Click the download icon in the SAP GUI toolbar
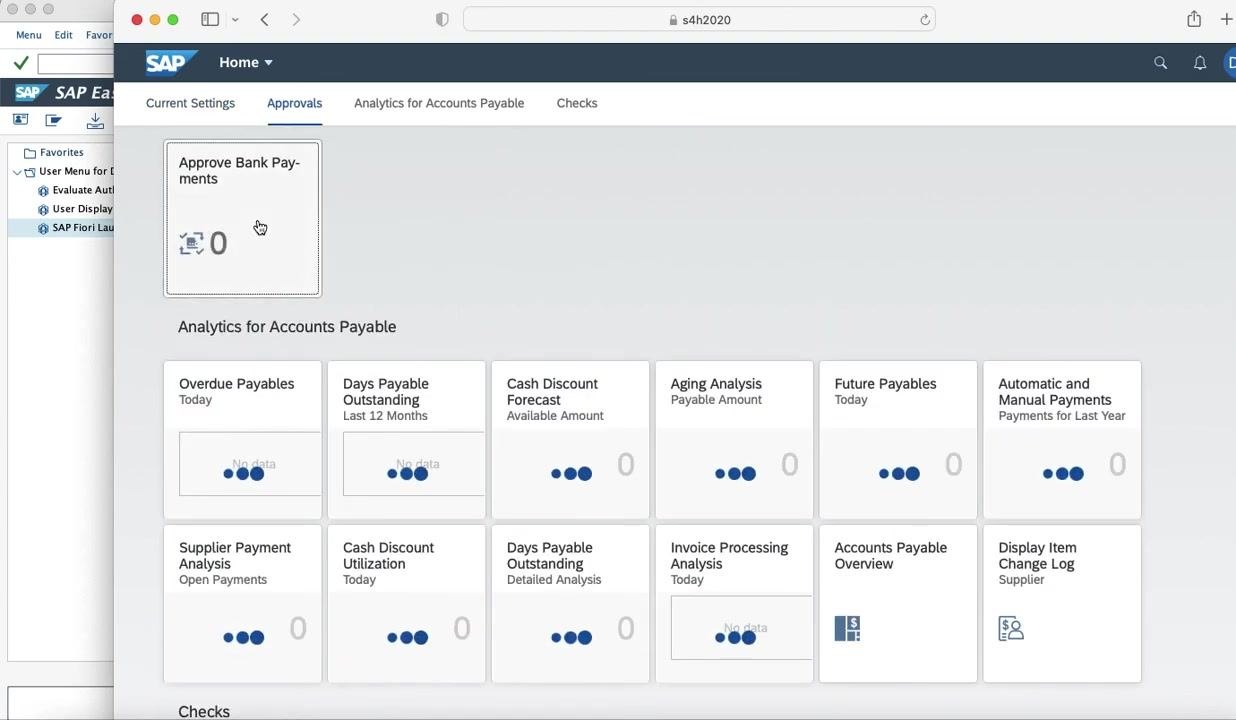1236x720 pixels. (x=95, y=121)
